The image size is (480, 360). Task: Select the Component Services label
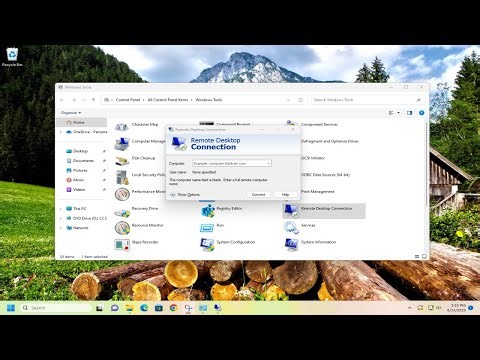point(319,125)
